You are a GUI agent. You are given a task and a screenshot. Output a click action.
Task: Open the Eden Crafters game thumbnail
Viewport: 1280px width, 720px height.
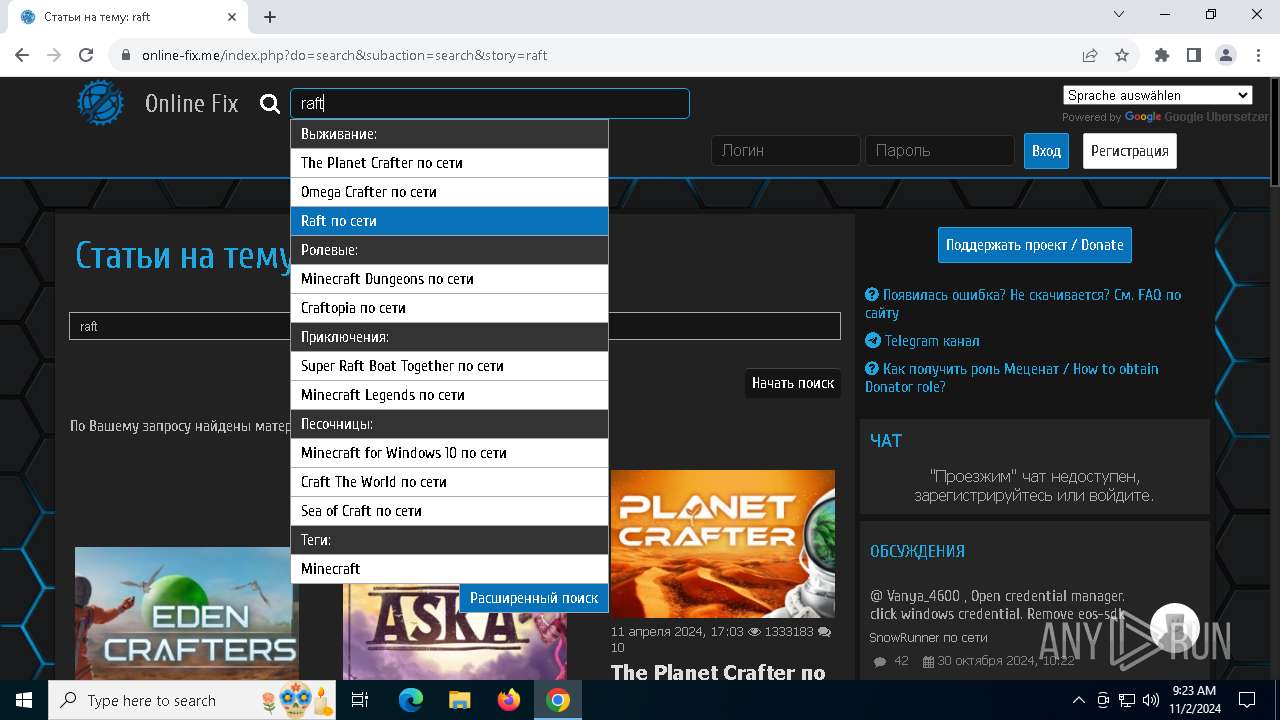(187, 613)
